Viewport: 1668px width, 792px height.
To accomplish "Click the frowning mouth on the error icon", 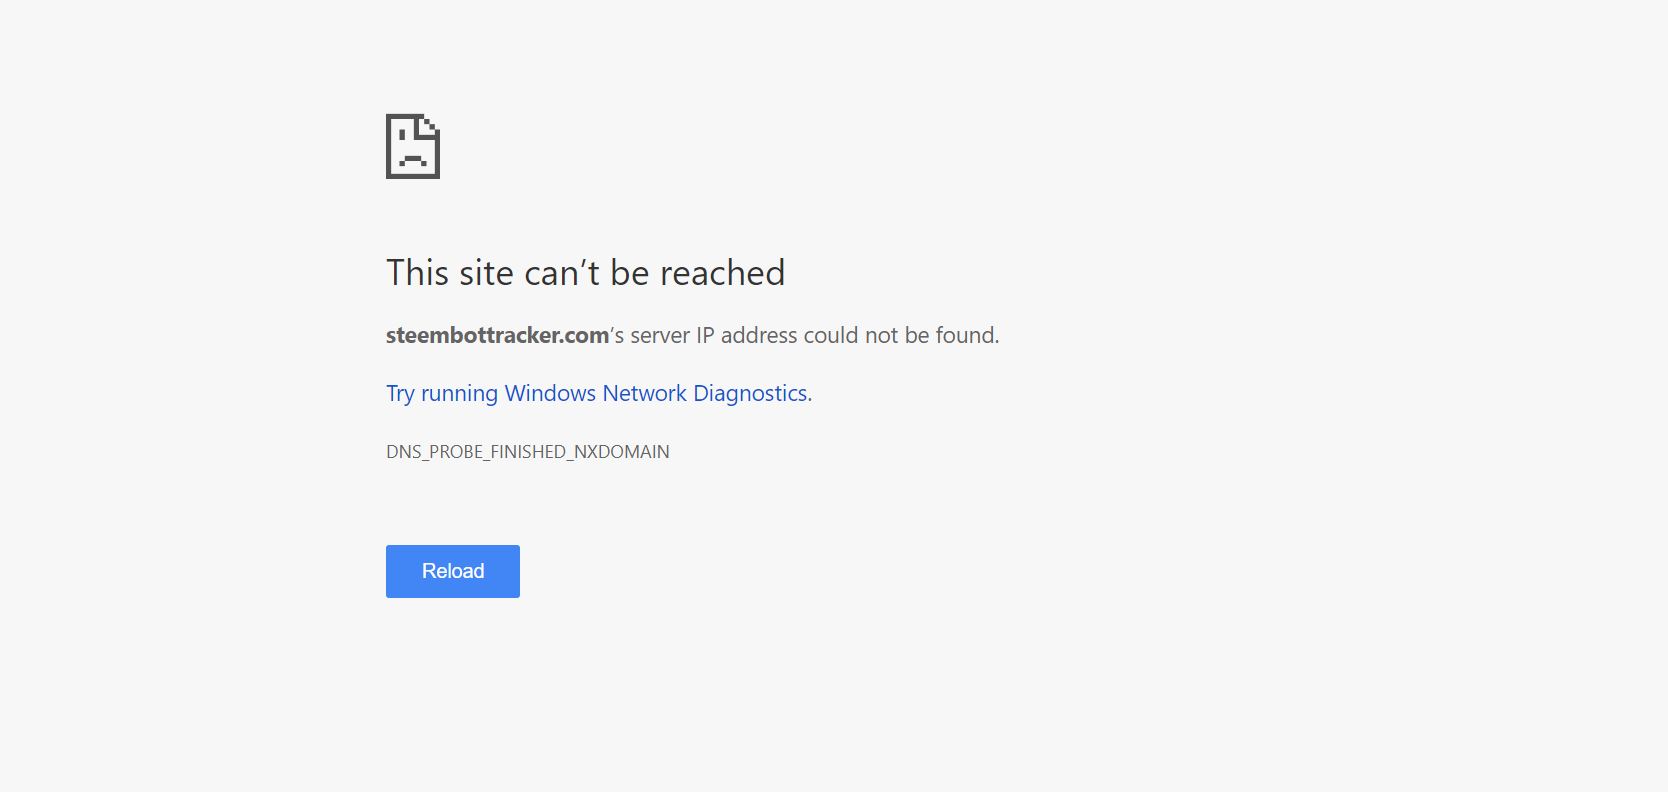I will click(x=413, y=160).
